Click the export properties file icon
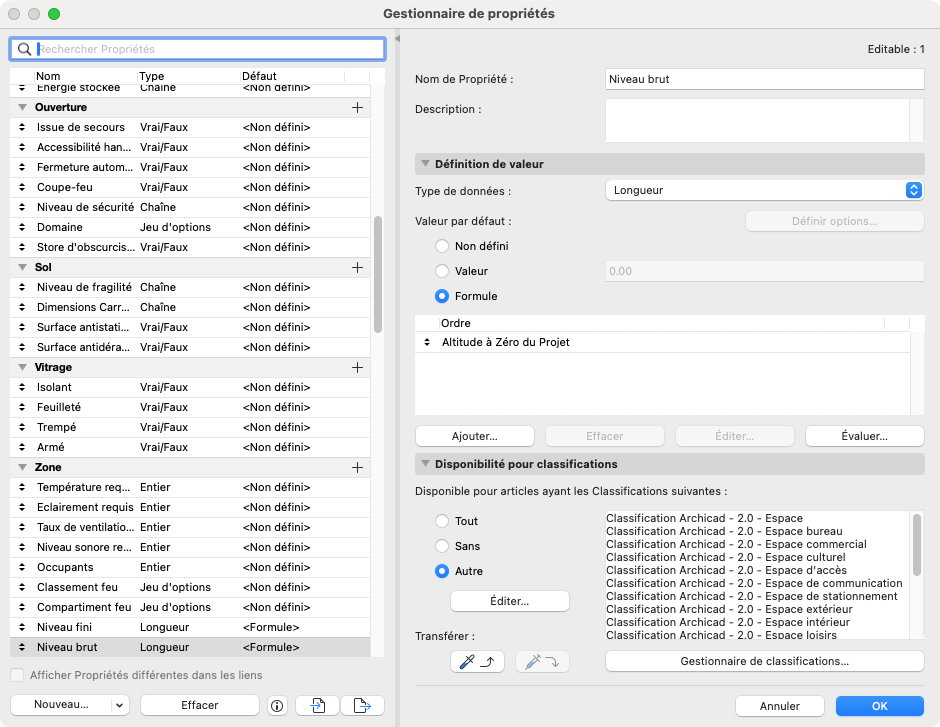Viewport: 940px width, 727px height. 362,705
